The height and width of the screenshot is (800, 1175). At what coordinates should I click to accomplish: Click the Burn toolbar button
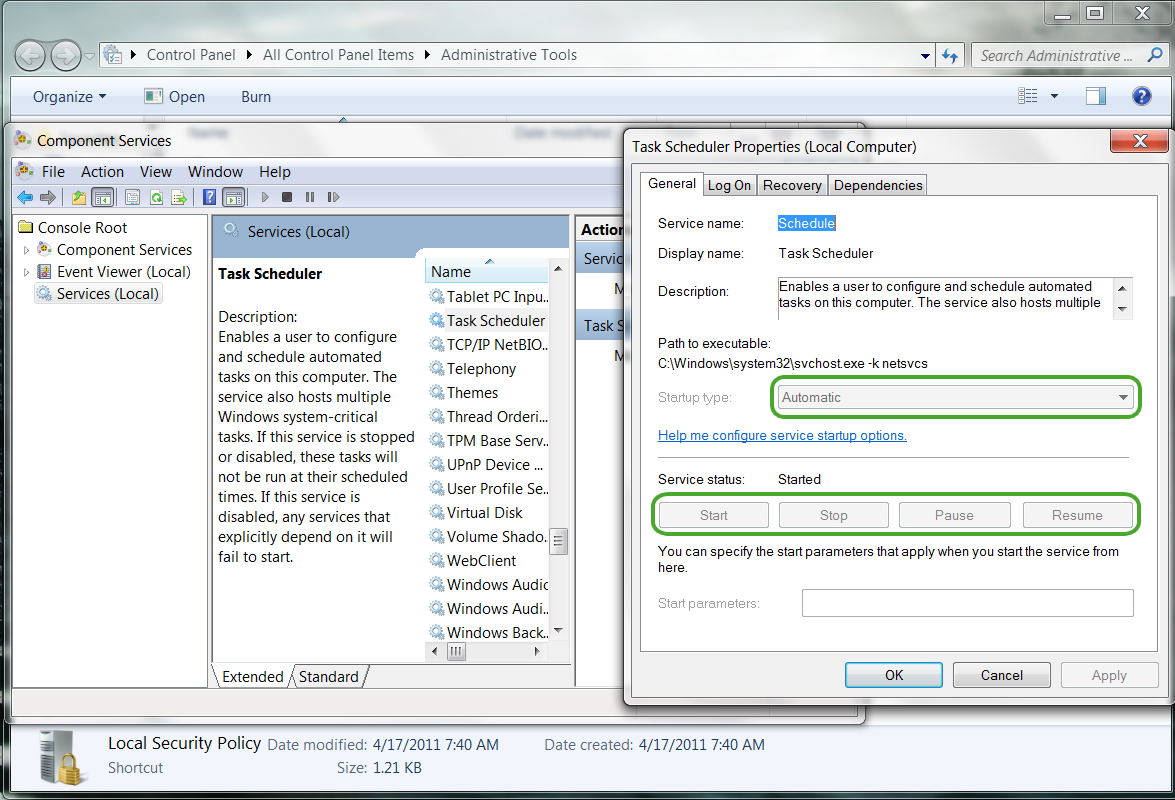[x=256, y=97]
